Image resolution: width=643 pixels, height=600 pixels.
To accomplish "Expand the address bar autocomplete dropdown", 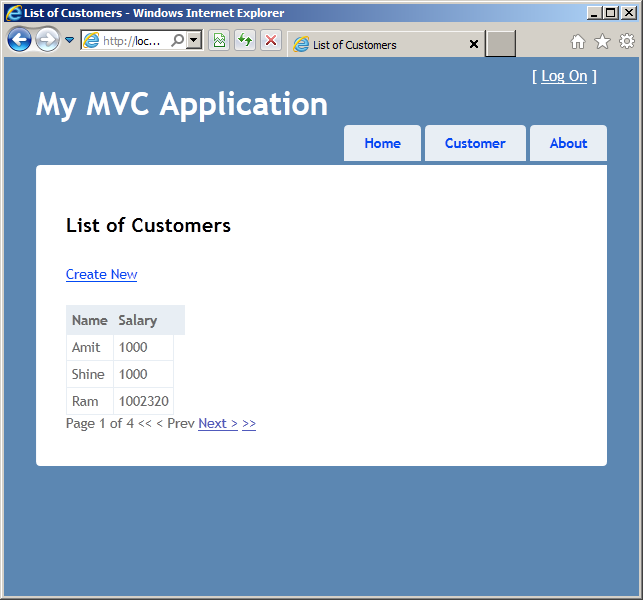I will [194, 40].
